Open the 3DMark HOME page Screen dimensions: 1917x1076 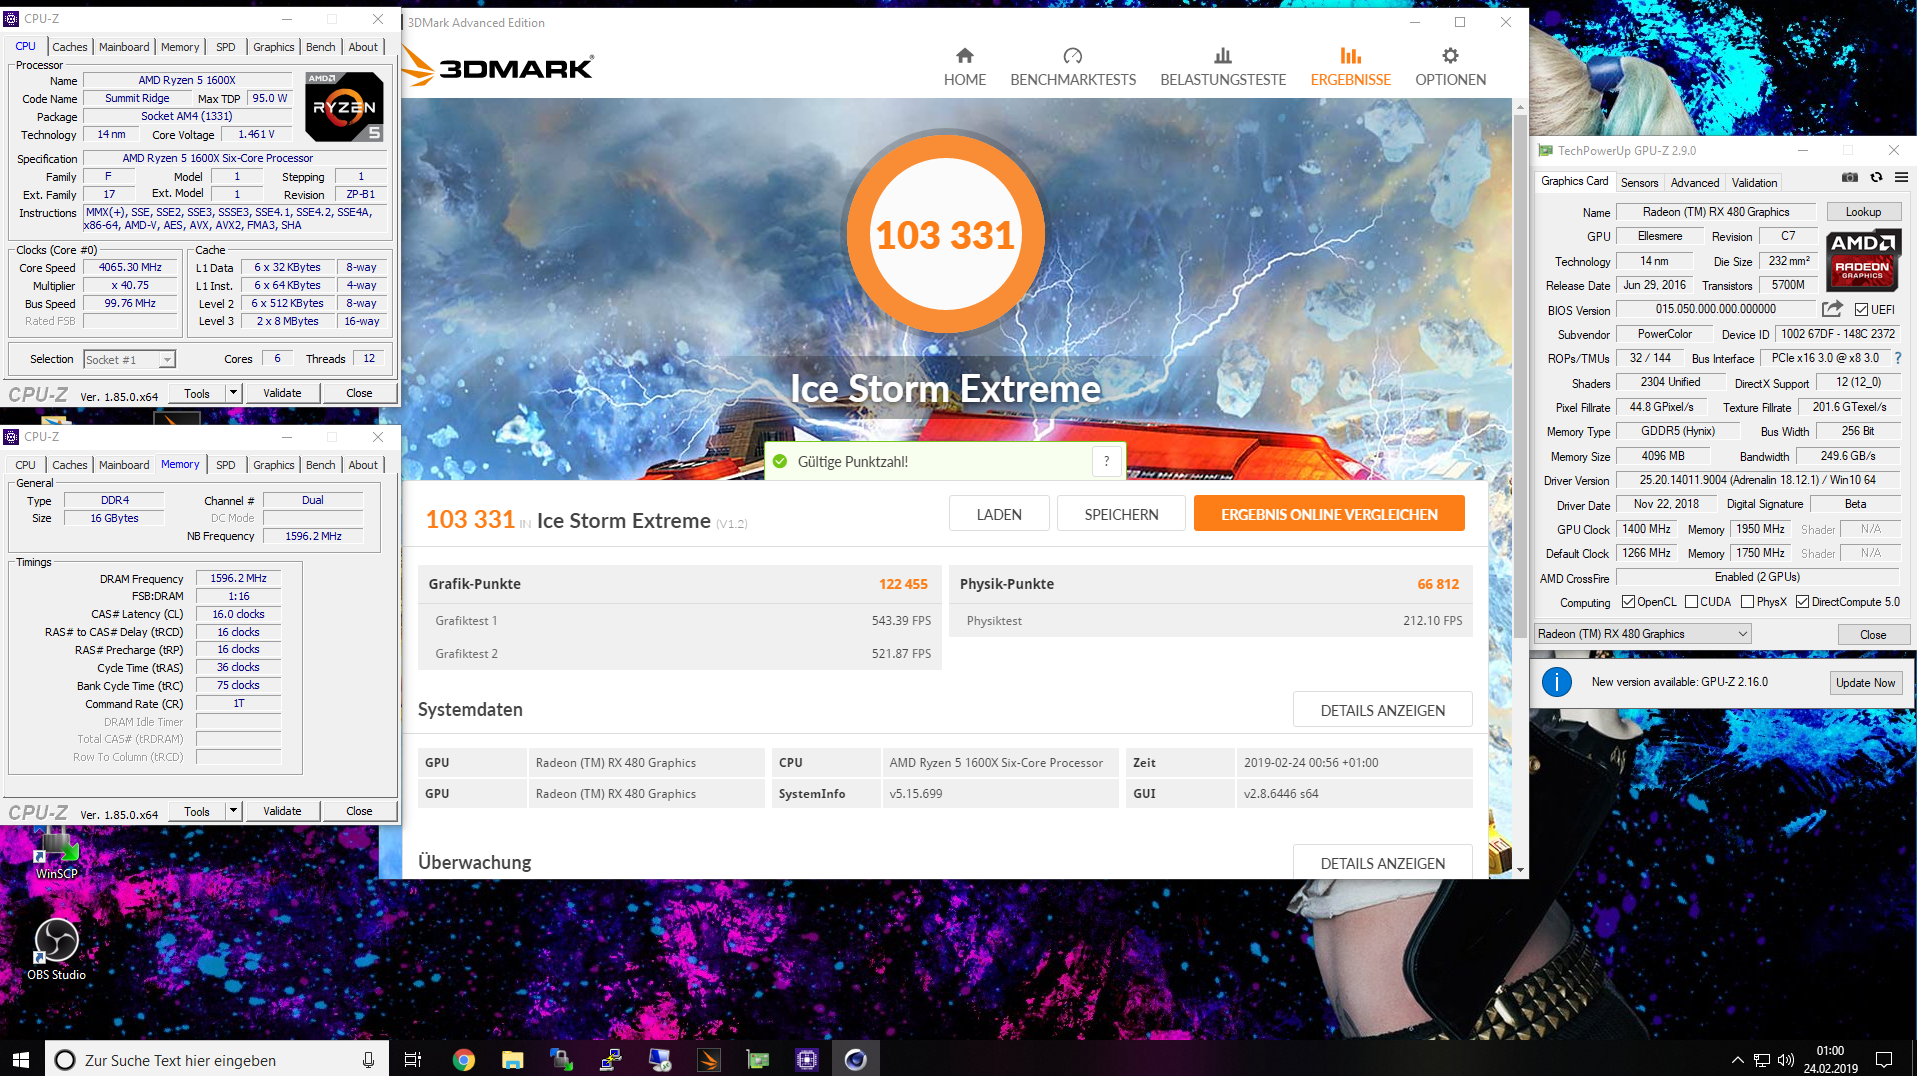point(964,67)
